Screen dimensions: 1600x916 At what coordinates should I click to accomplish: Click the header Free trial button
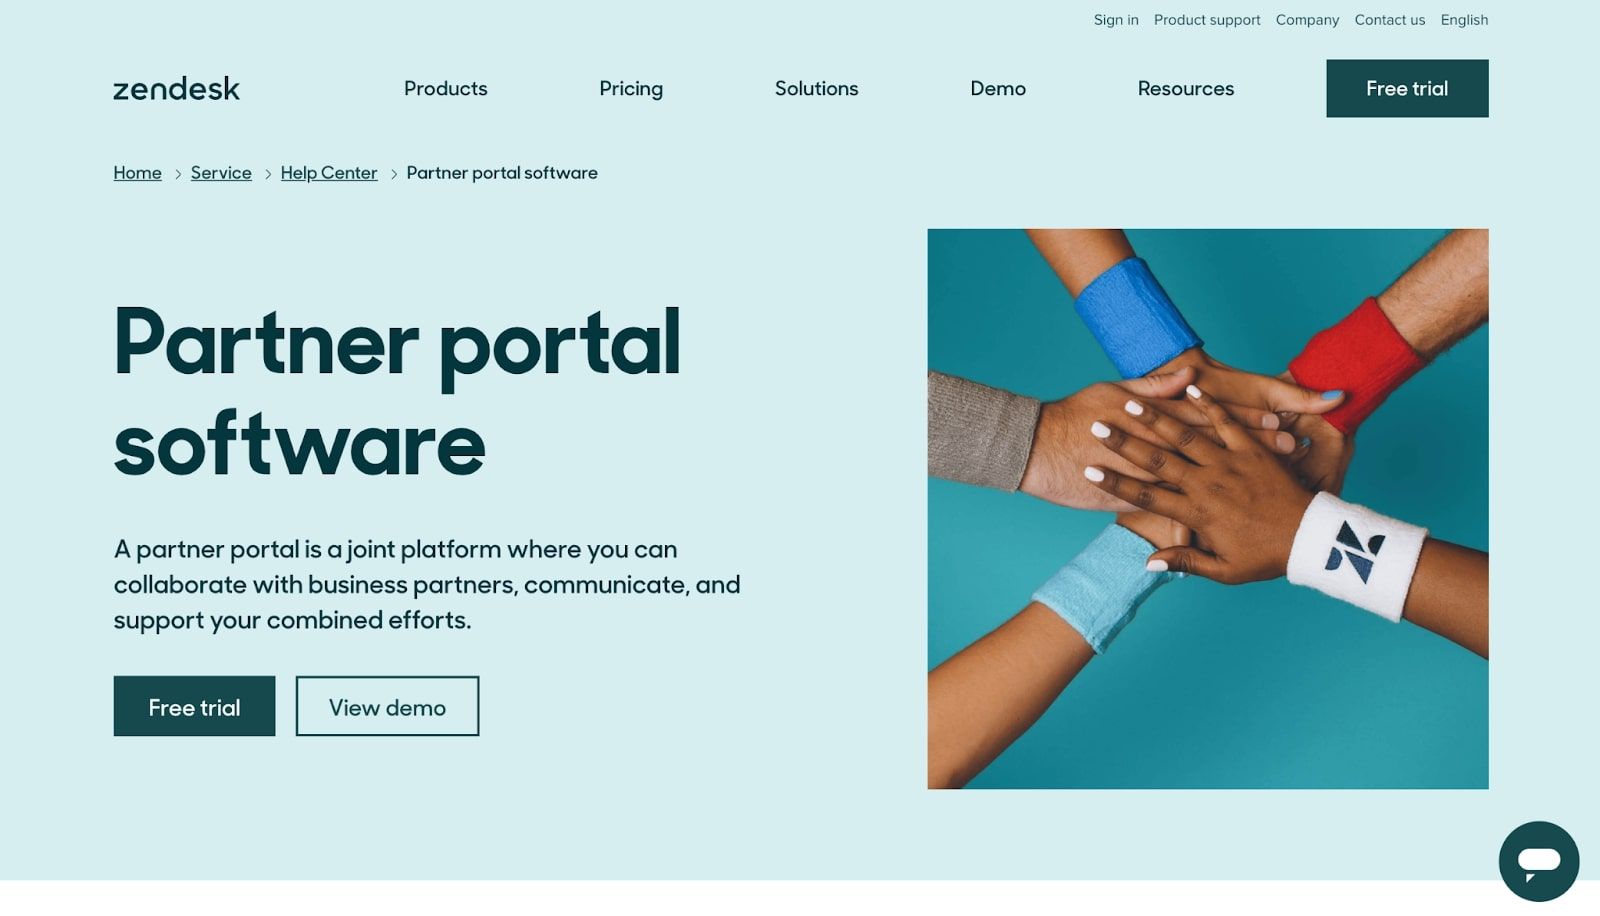pyautogui.click(x=1407, y=88)
